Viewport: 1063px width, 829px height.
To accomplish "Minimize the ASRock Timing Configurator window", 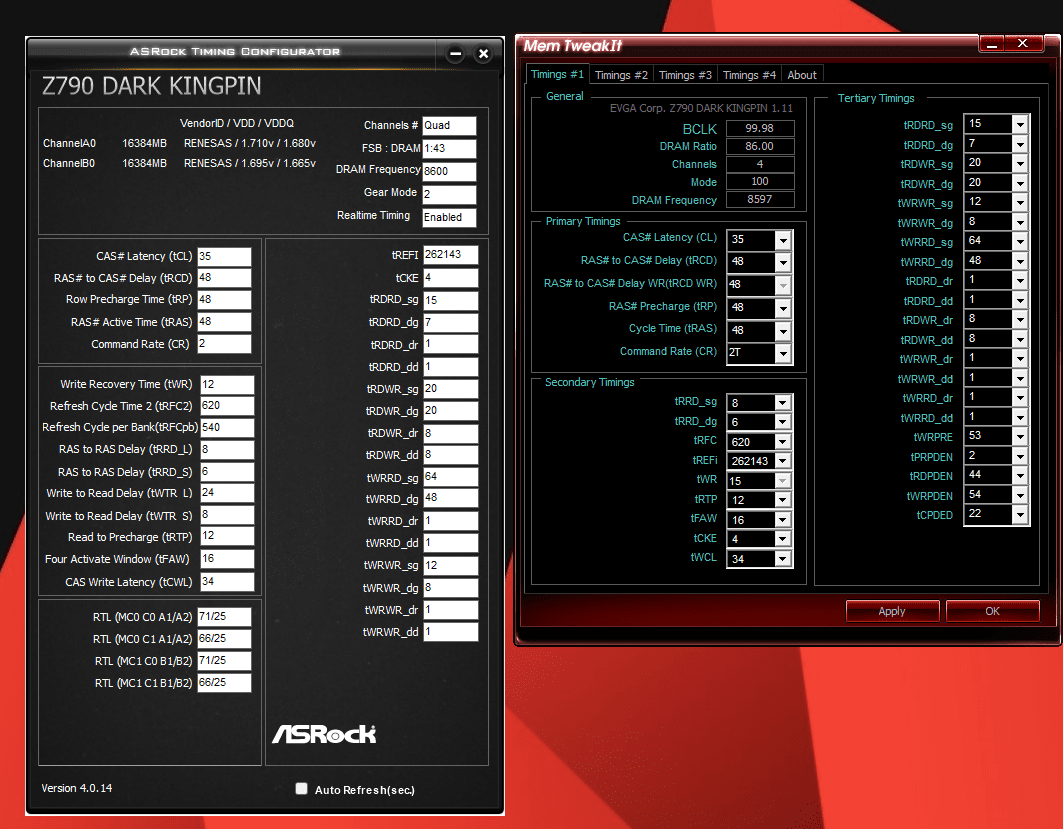I will click(x=456, y=53).
